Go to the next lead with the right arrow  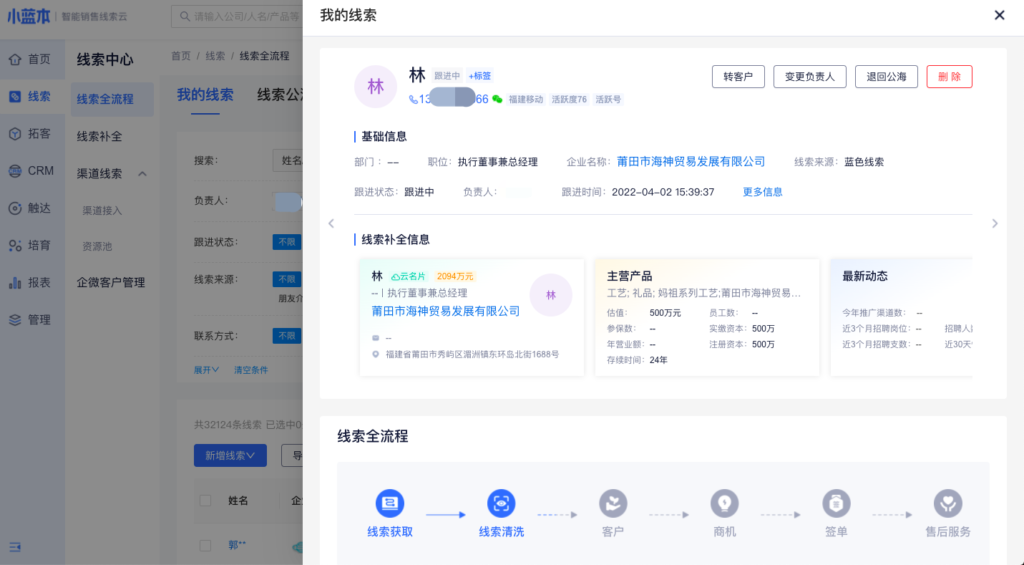coord(994,224)
